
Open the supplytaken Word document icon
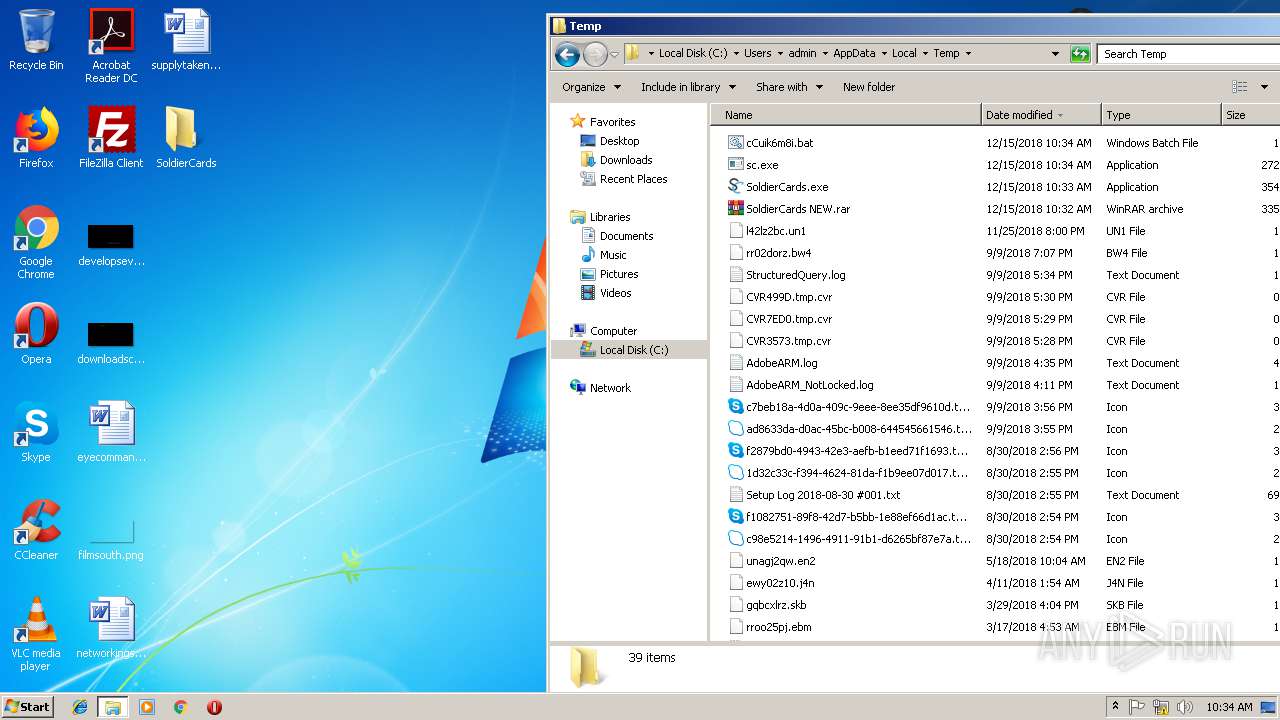[x=186, y=40]
